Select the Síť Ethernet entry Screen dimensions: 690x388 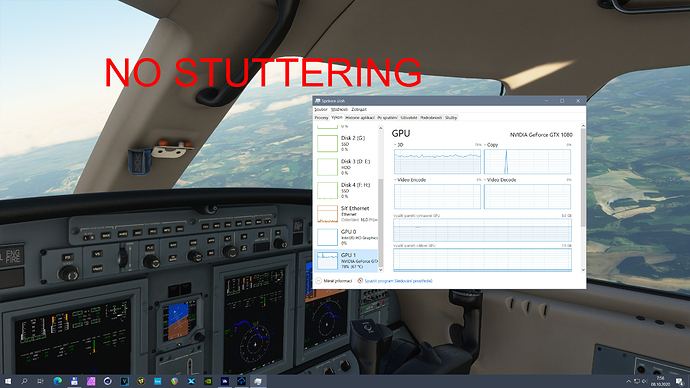pos(347,213)
